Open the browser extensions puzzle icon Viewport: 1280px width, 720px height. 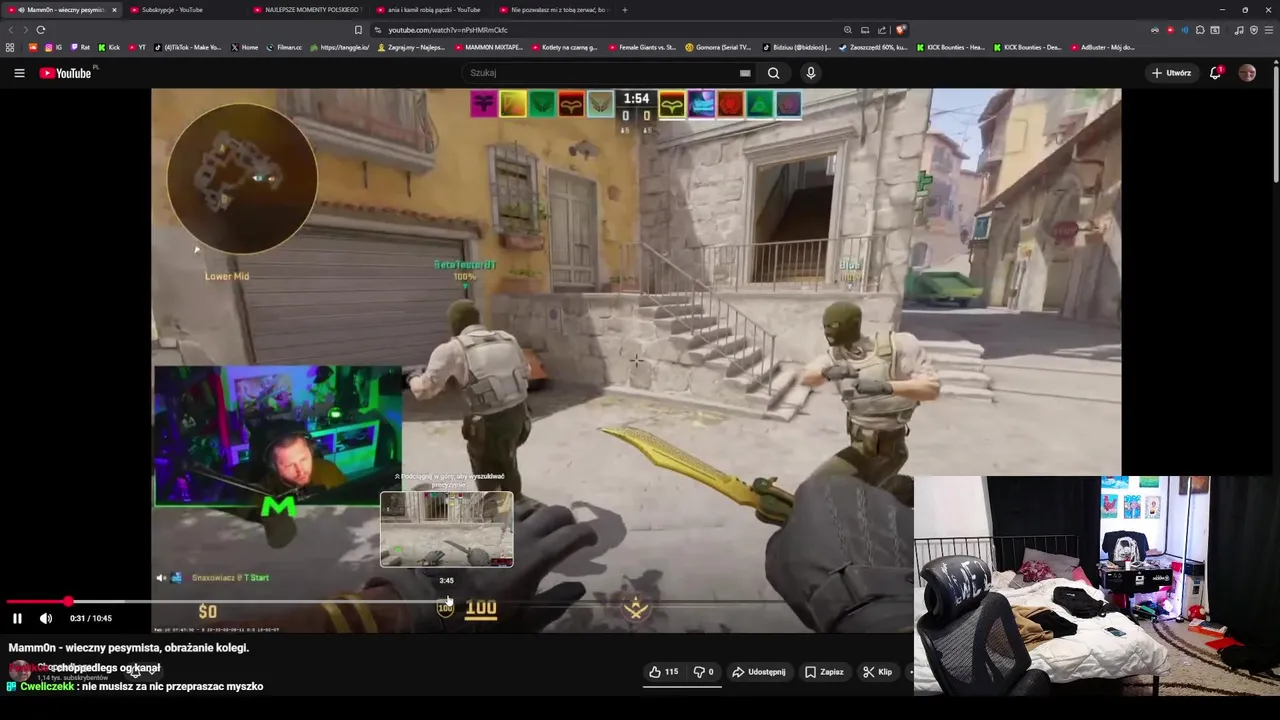coord(1200,30)
